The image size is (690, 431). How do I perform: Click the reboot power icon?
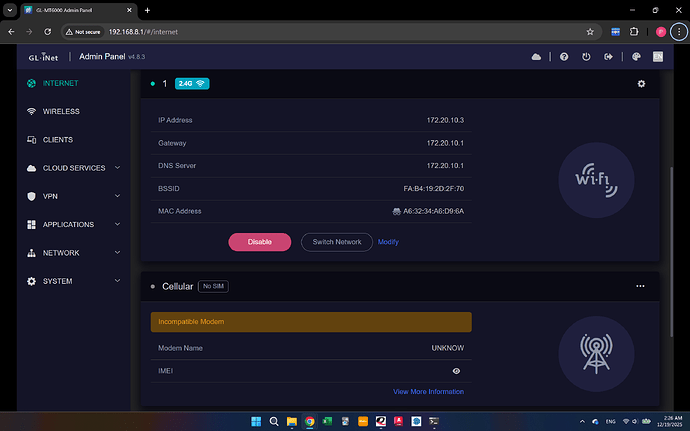point(586,58)
